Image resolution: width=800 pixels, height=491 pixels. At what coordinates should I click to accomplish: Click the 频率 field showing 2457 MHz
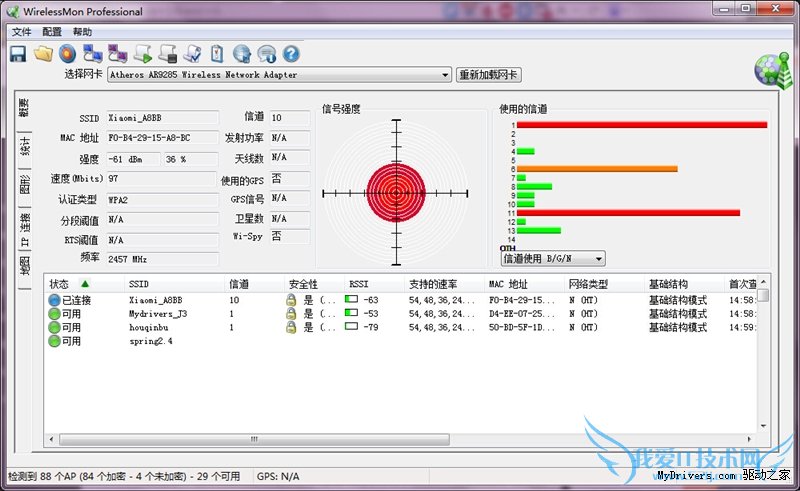coord(162,259)
